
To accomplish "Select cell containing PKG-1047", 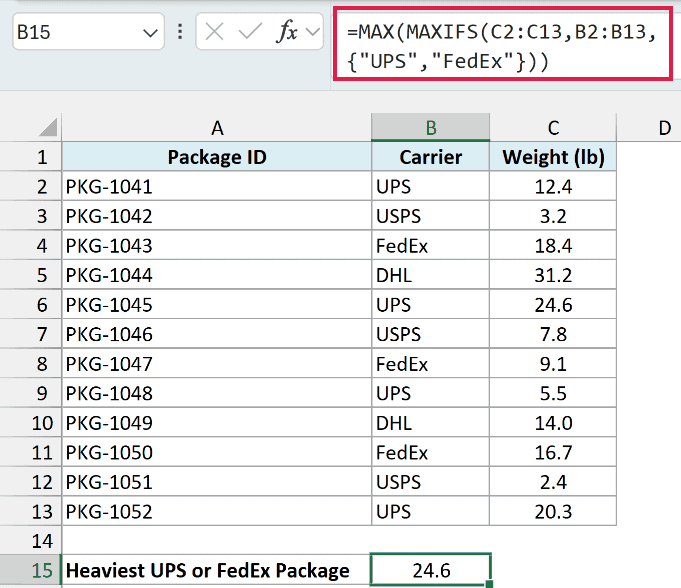I will (217, 363).
